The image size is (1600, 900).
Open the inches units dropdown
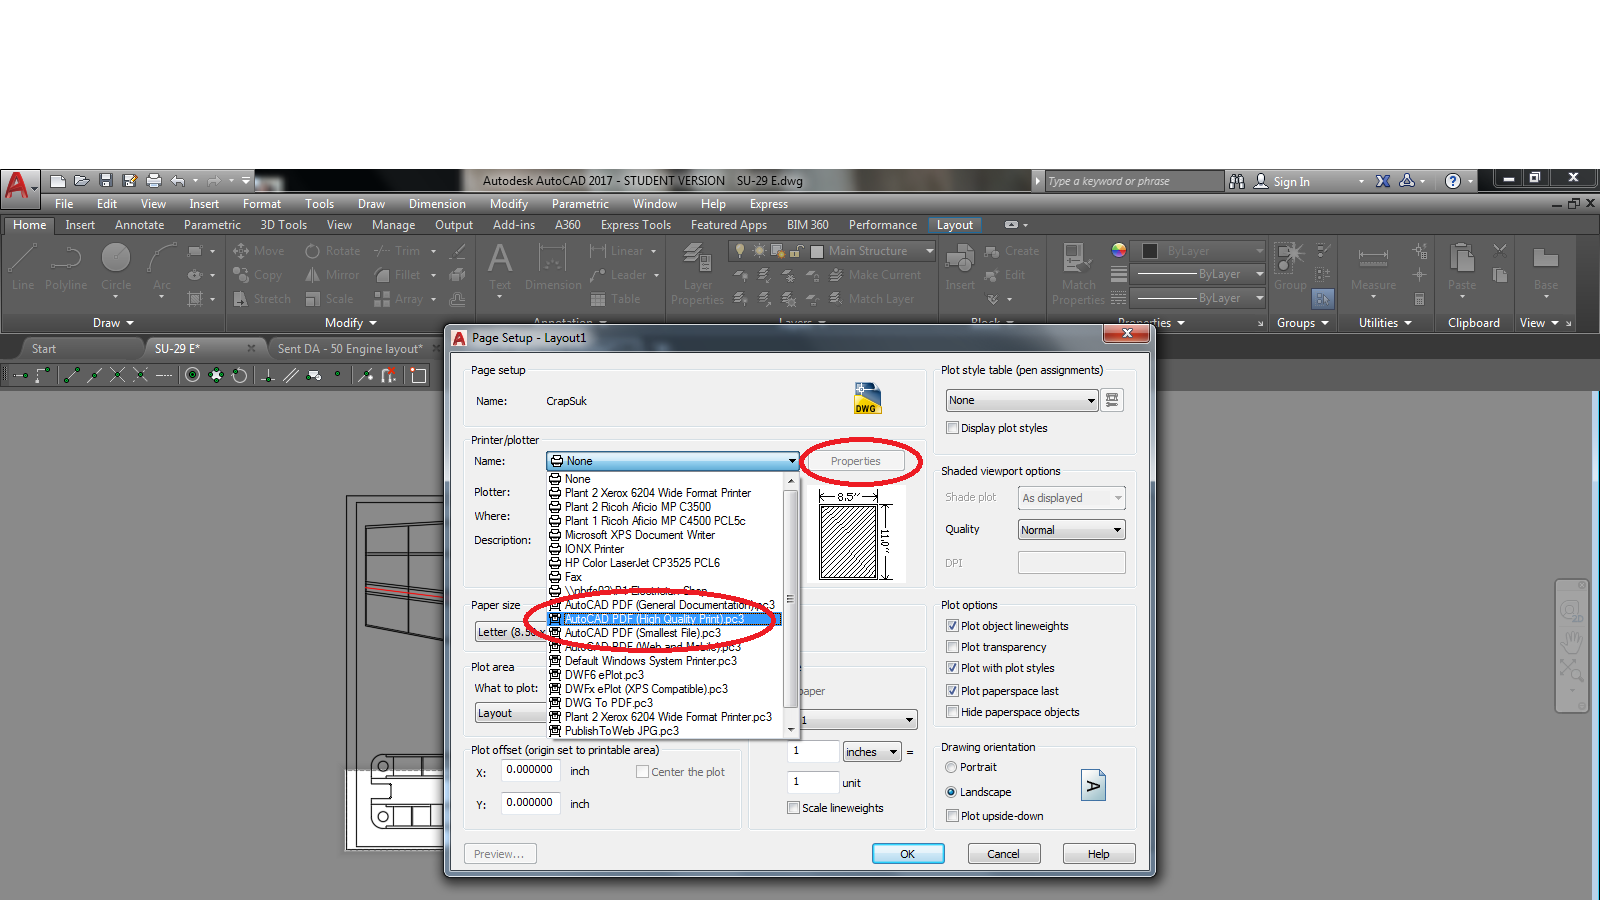(x=872, y=752)
